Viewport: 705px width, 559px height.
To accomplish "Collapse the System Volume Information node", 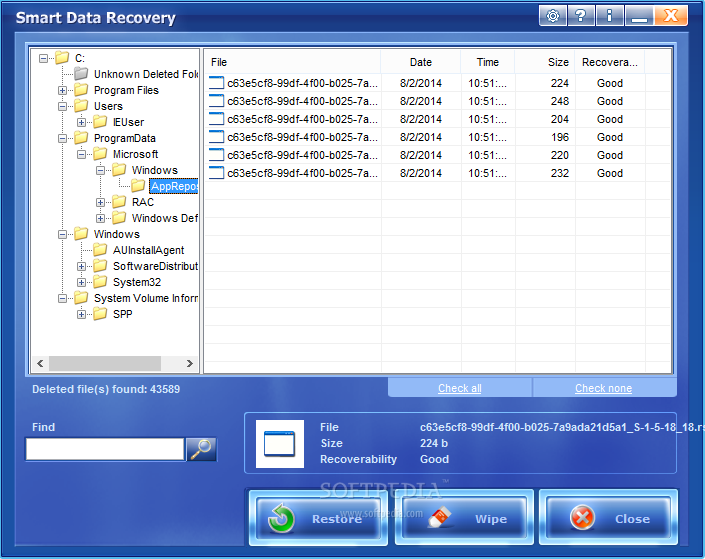I will [62, 298].
